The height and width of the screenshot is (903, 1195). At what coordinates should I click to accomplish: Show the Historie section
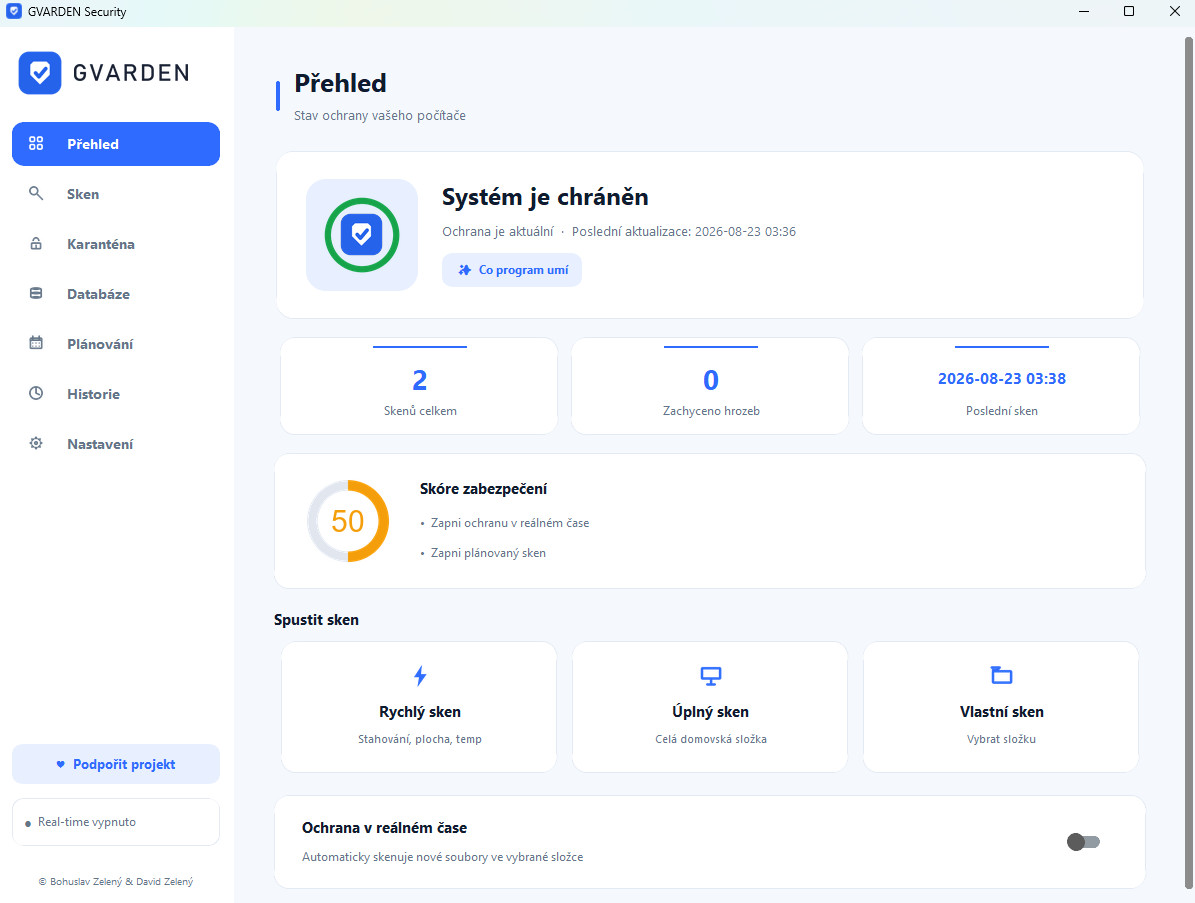click(116, 393)
